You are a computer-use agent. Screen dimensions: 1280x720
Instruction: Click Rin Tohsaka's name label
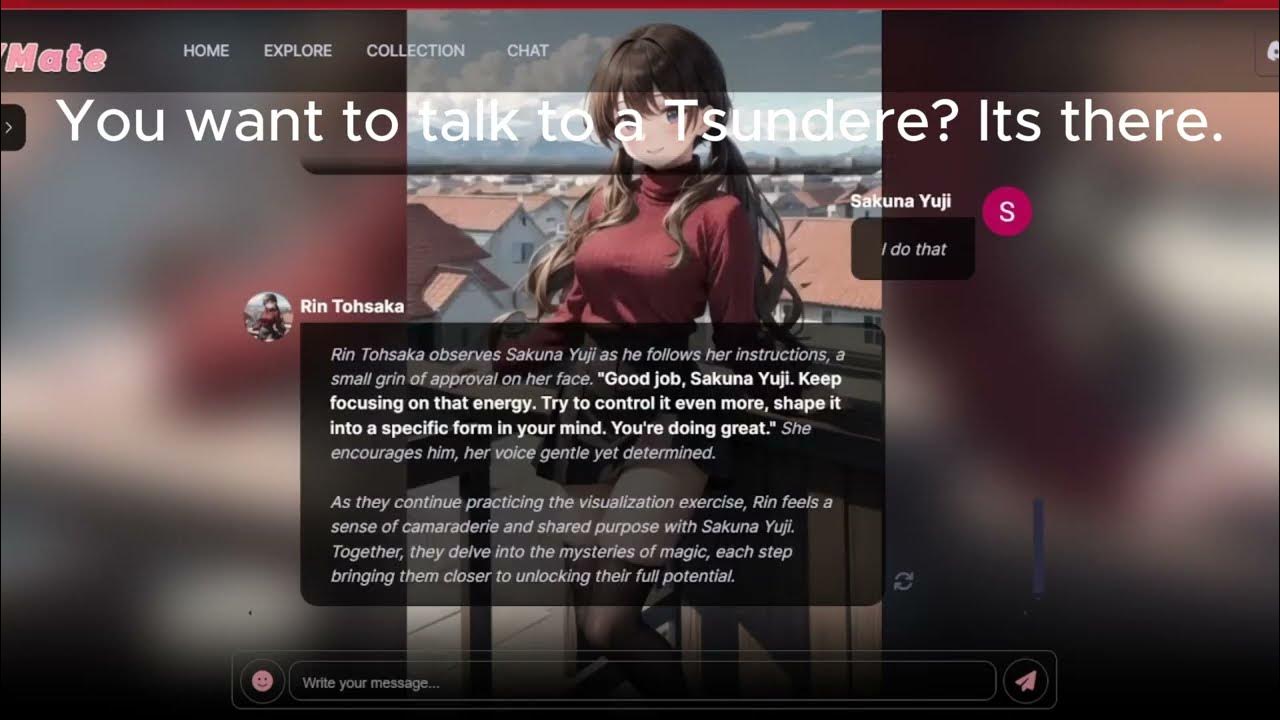(351, 306)
